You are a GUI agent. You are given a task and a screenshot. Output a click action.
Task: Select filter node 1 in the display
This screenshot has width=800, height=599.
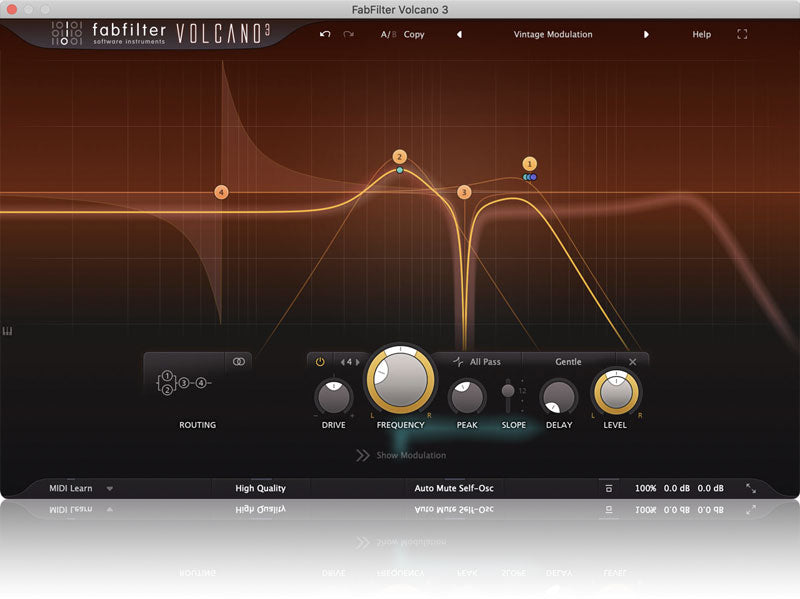point(530,164)
